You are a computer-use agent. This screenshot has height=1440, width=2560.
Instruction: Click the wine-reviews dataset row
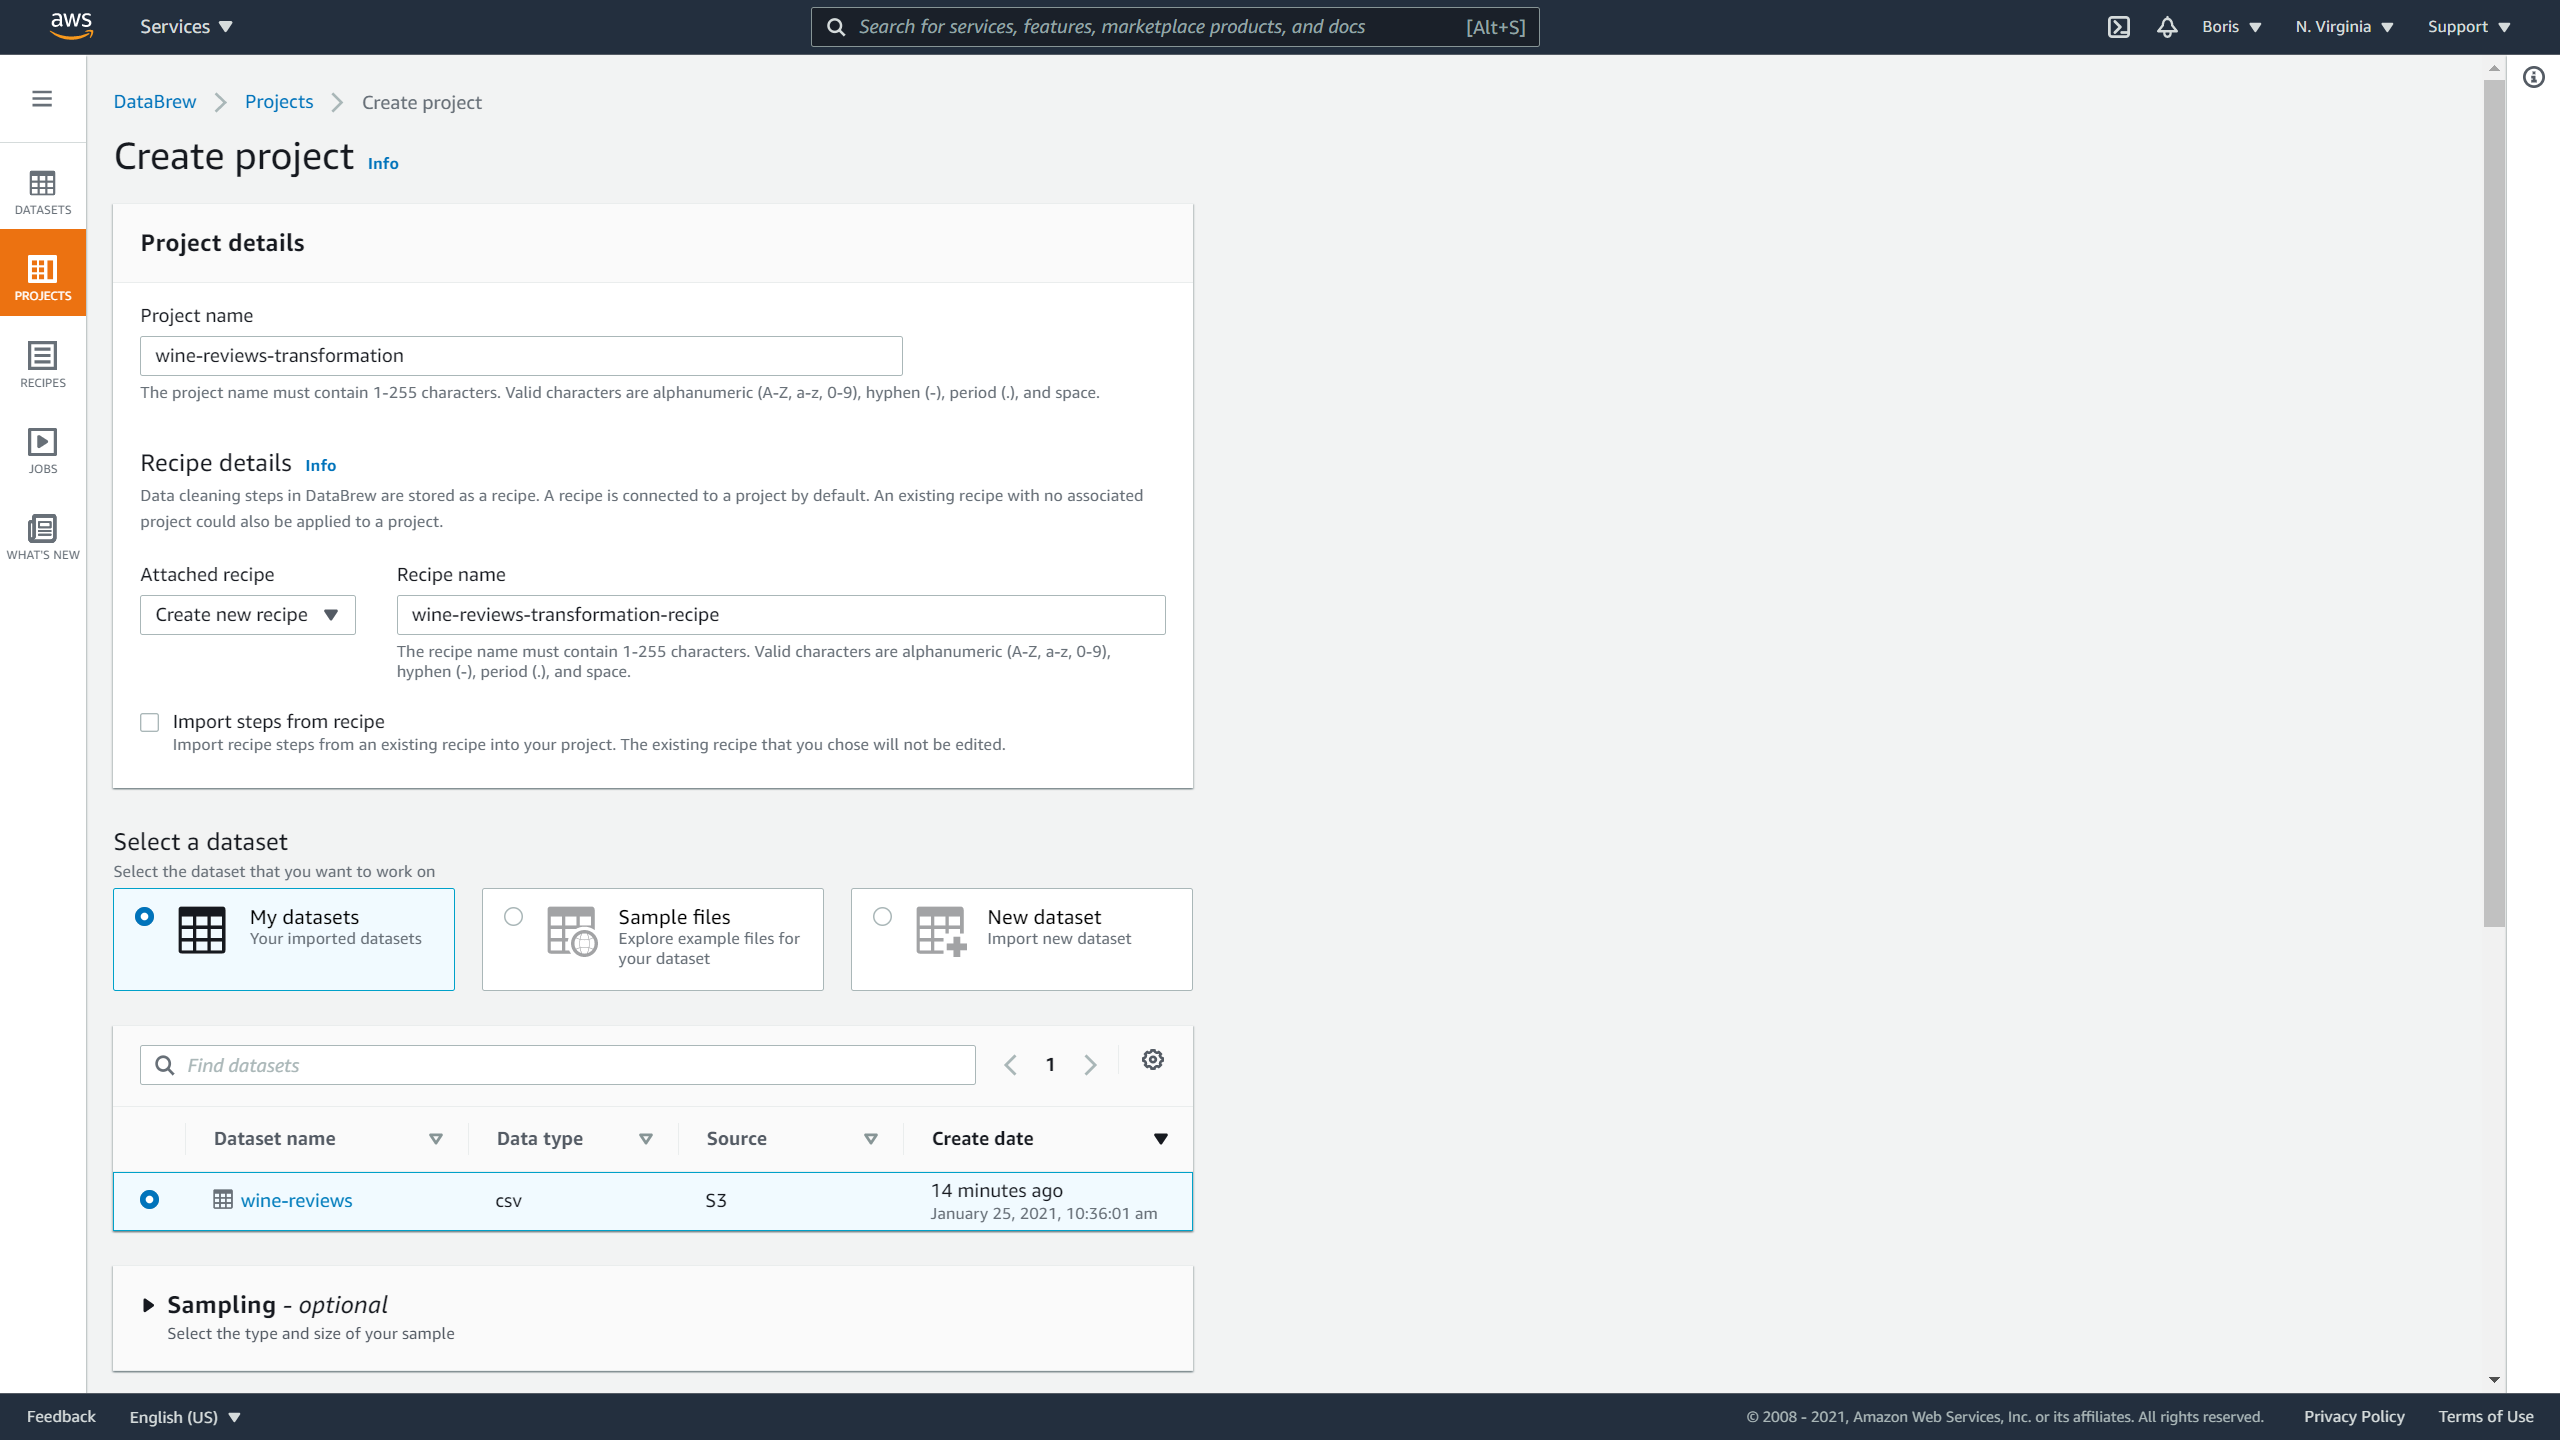(652, 1199)
